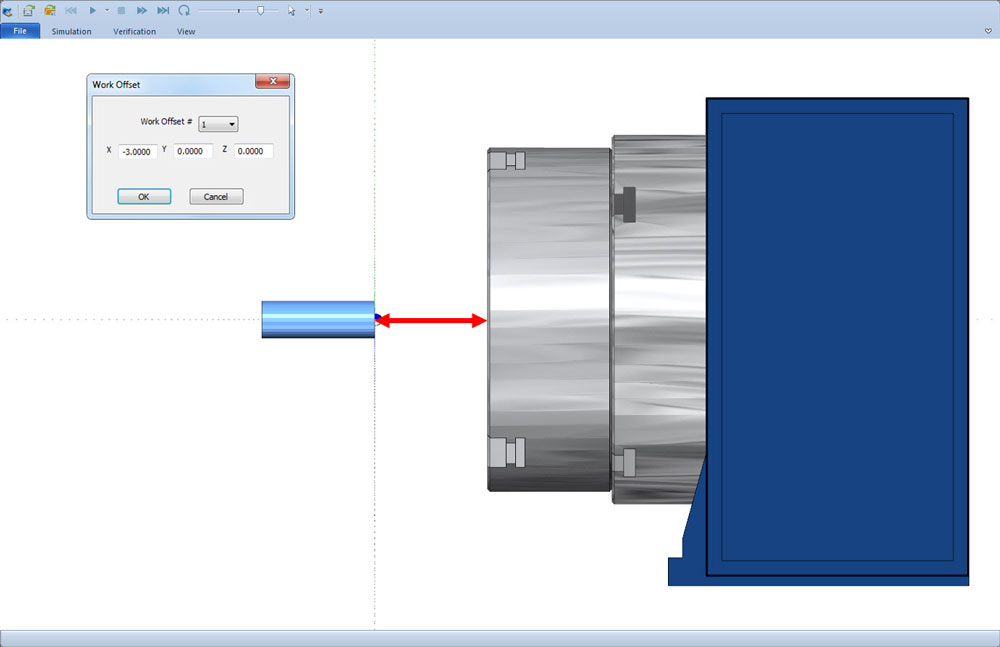1000x647 pixels.
Task: Click the open machine file icon with green arrow
Action: point(29,10)
